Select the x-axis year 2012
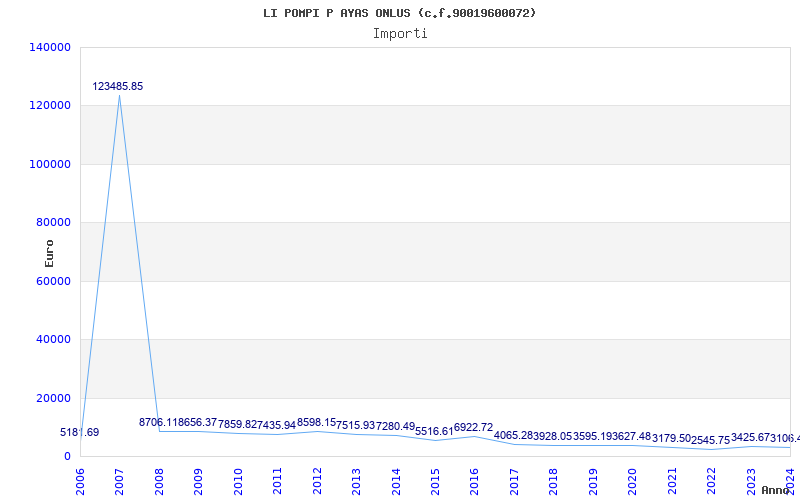The image size is (800, 500). pyautogui.click(x=317, y=481)
